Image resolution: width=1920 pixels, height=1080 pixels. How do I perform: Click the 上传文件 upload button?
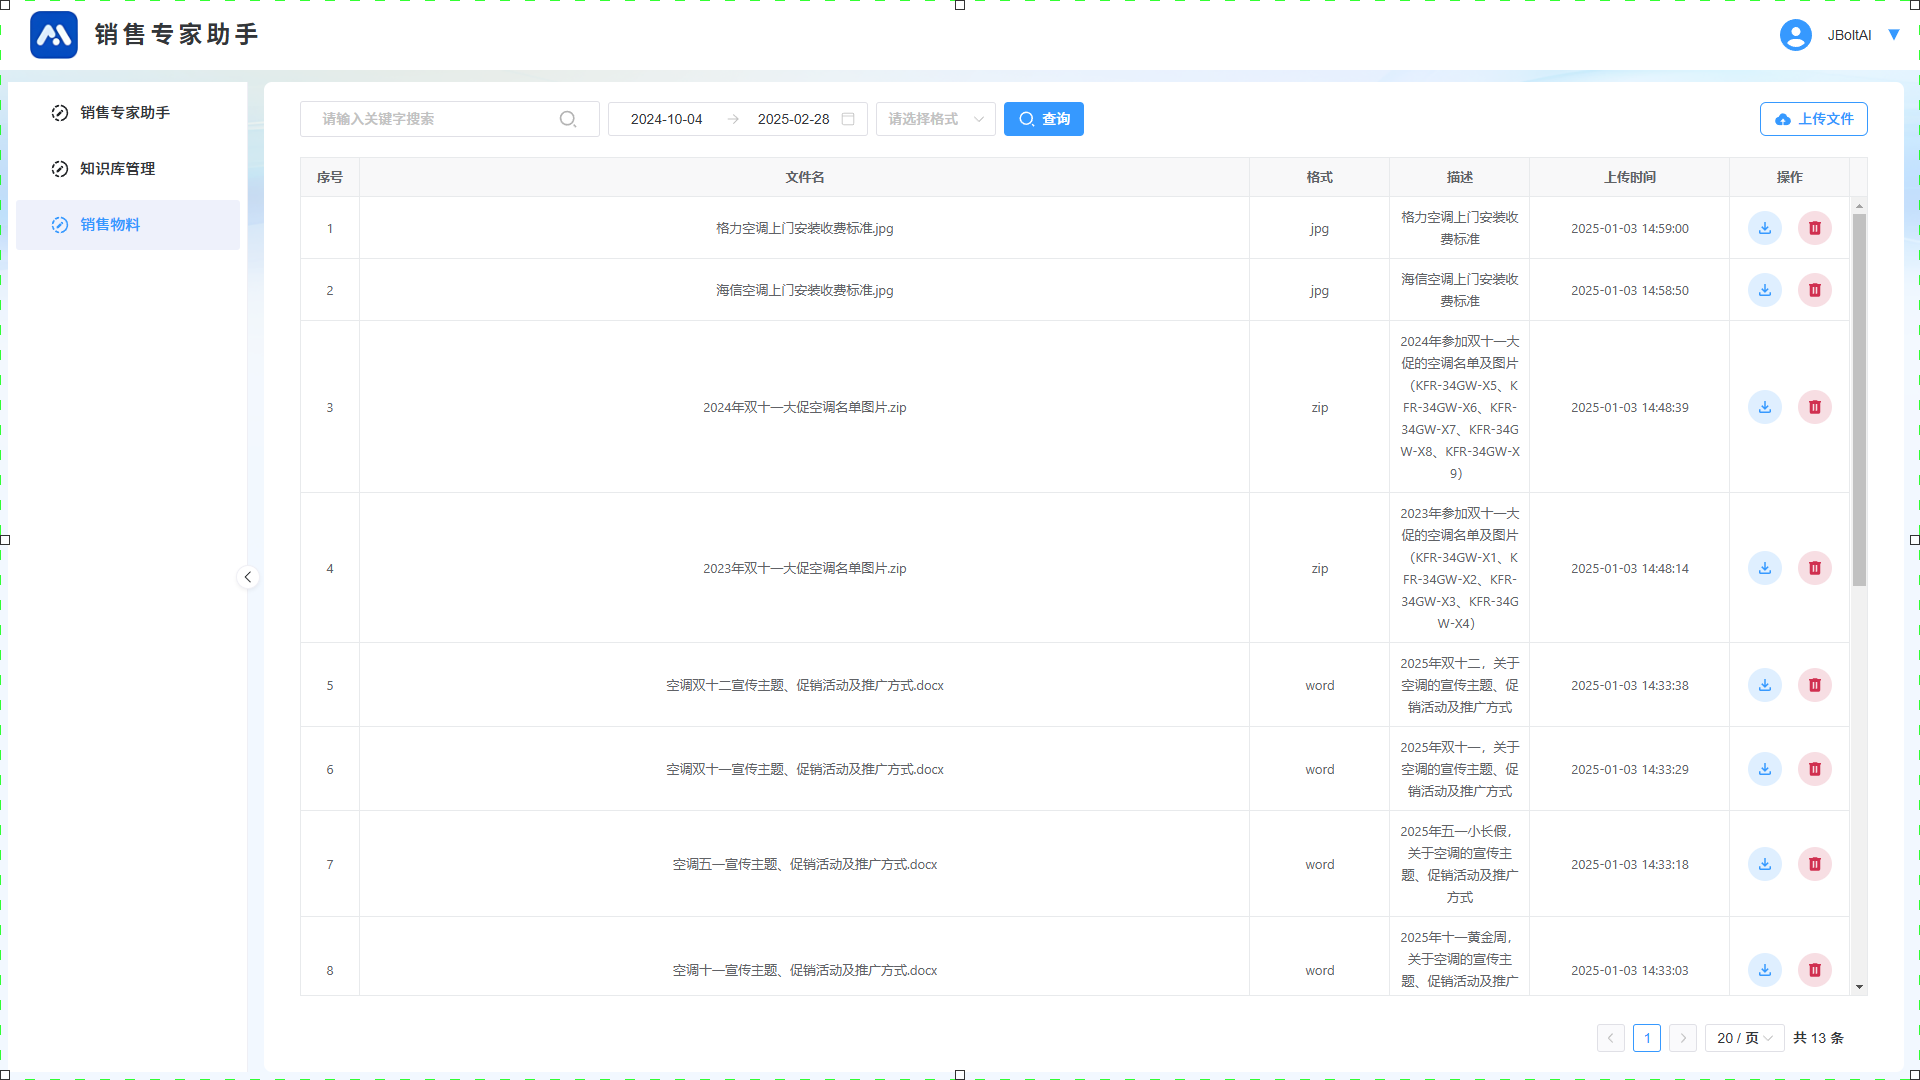click(x=1814, y=119)
